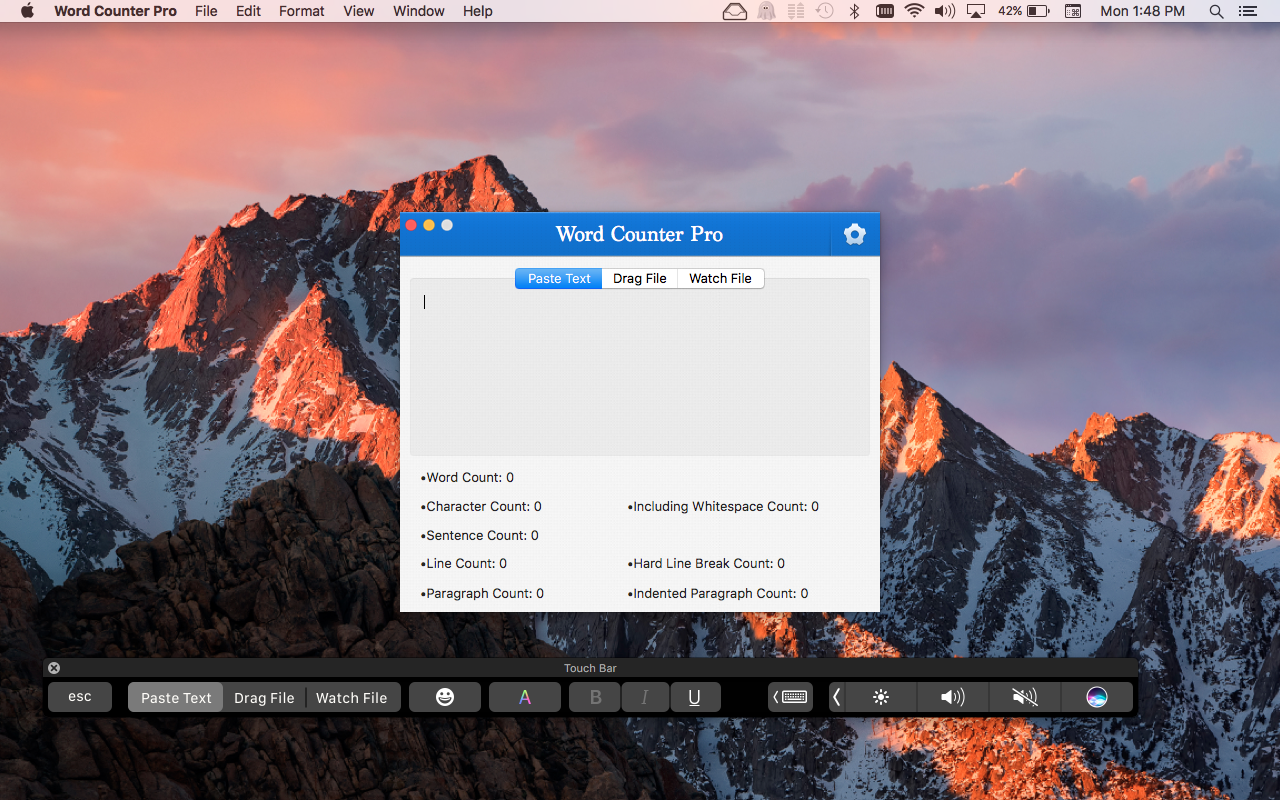Screen dimensions: 1280x800
Task: Tap Watch File on Touch Bar
Action: point(352,697)
